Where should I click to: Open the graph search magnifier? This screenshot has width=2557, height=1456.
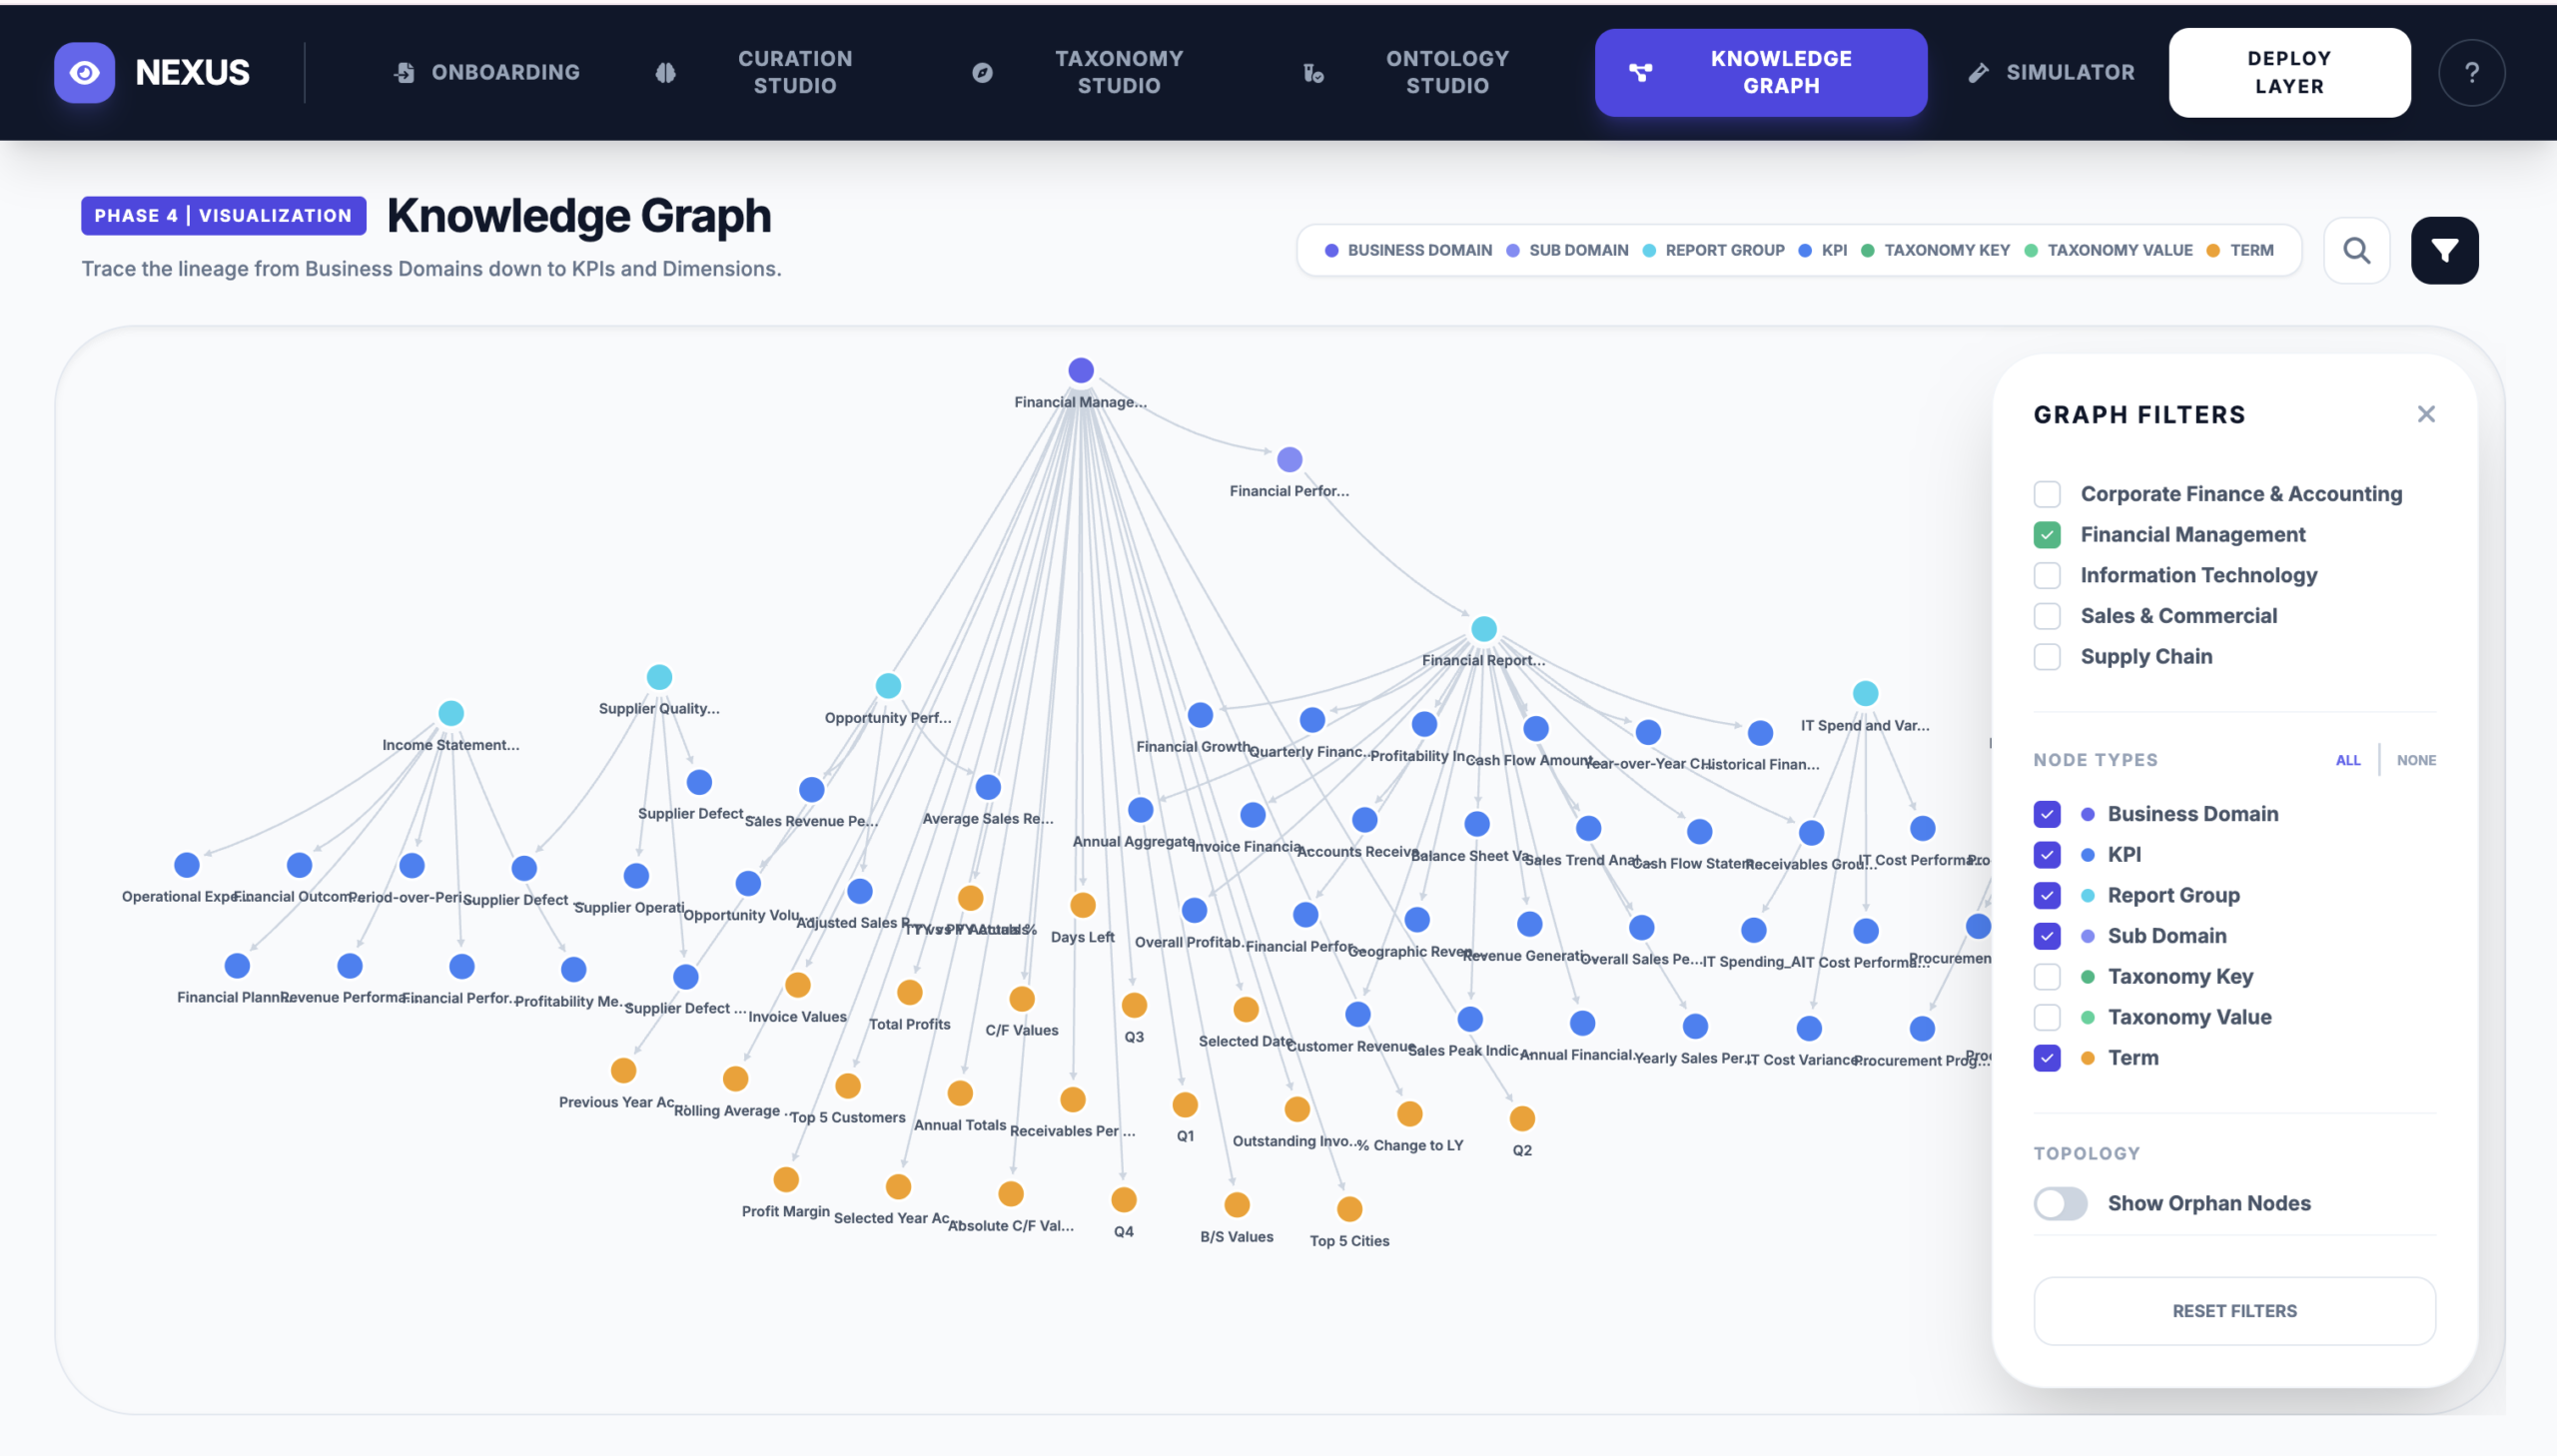pos(2356,250)
